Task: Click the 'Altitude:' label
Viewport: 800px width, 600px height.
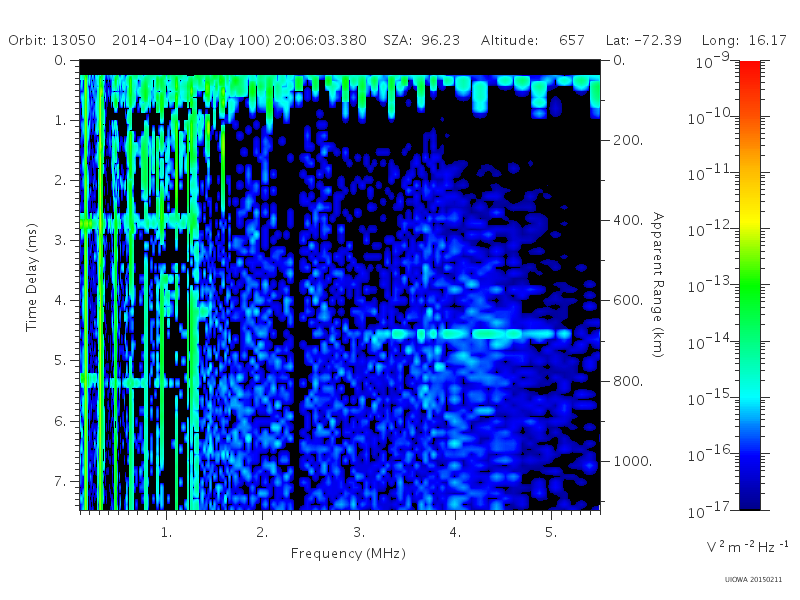Action: pyautogui.click(x=509, y=40)
